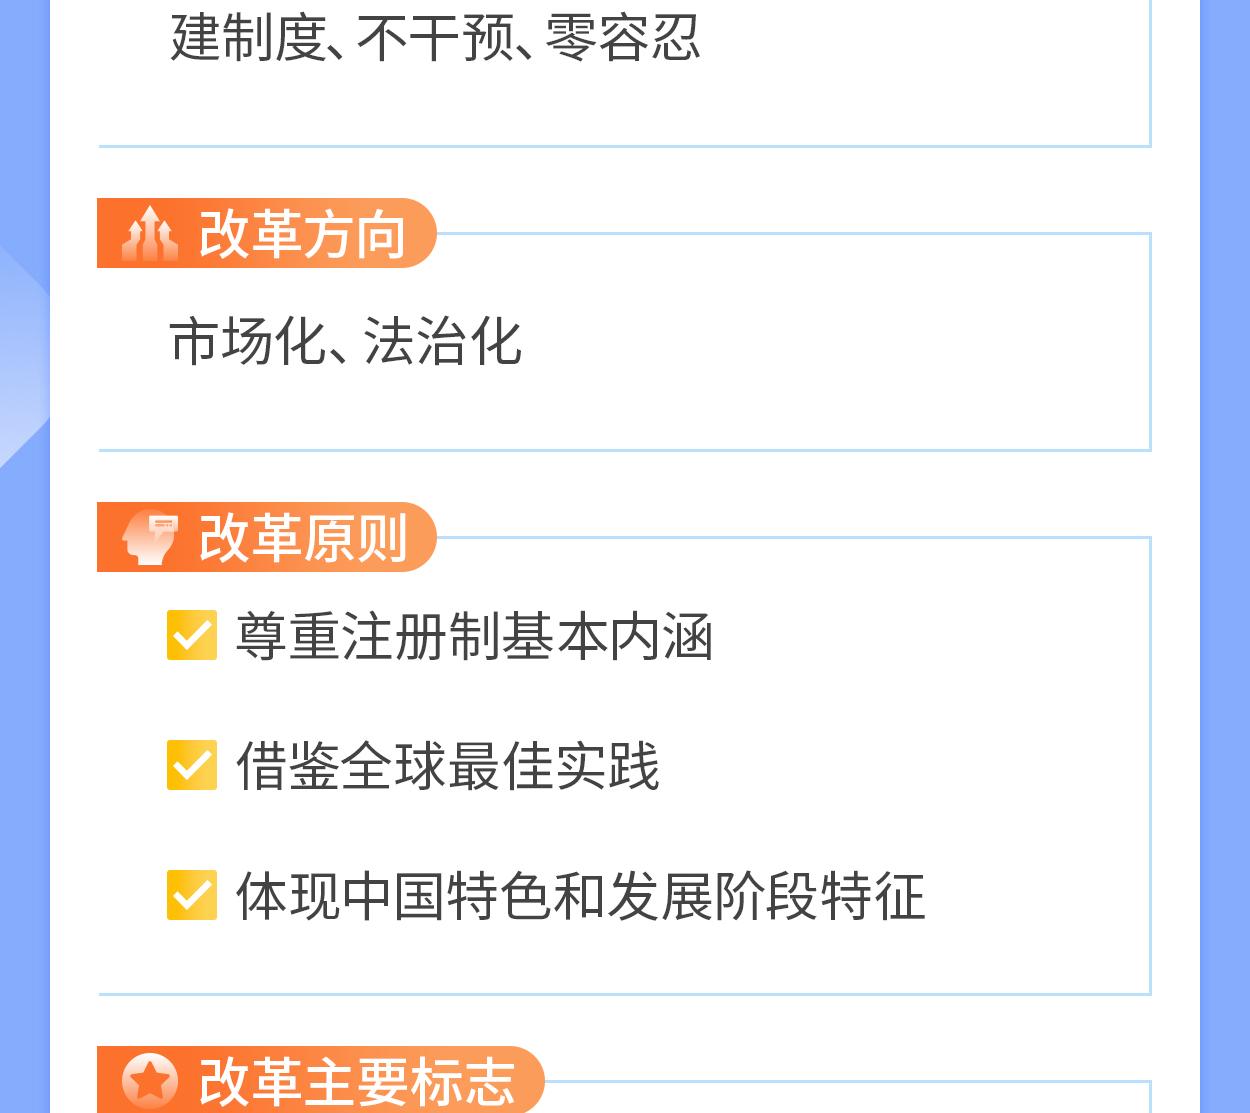Click the orange label reading 改革主要标志
The image size is (1250, 1113).
pyautogui.click(x=356, y=1082)
